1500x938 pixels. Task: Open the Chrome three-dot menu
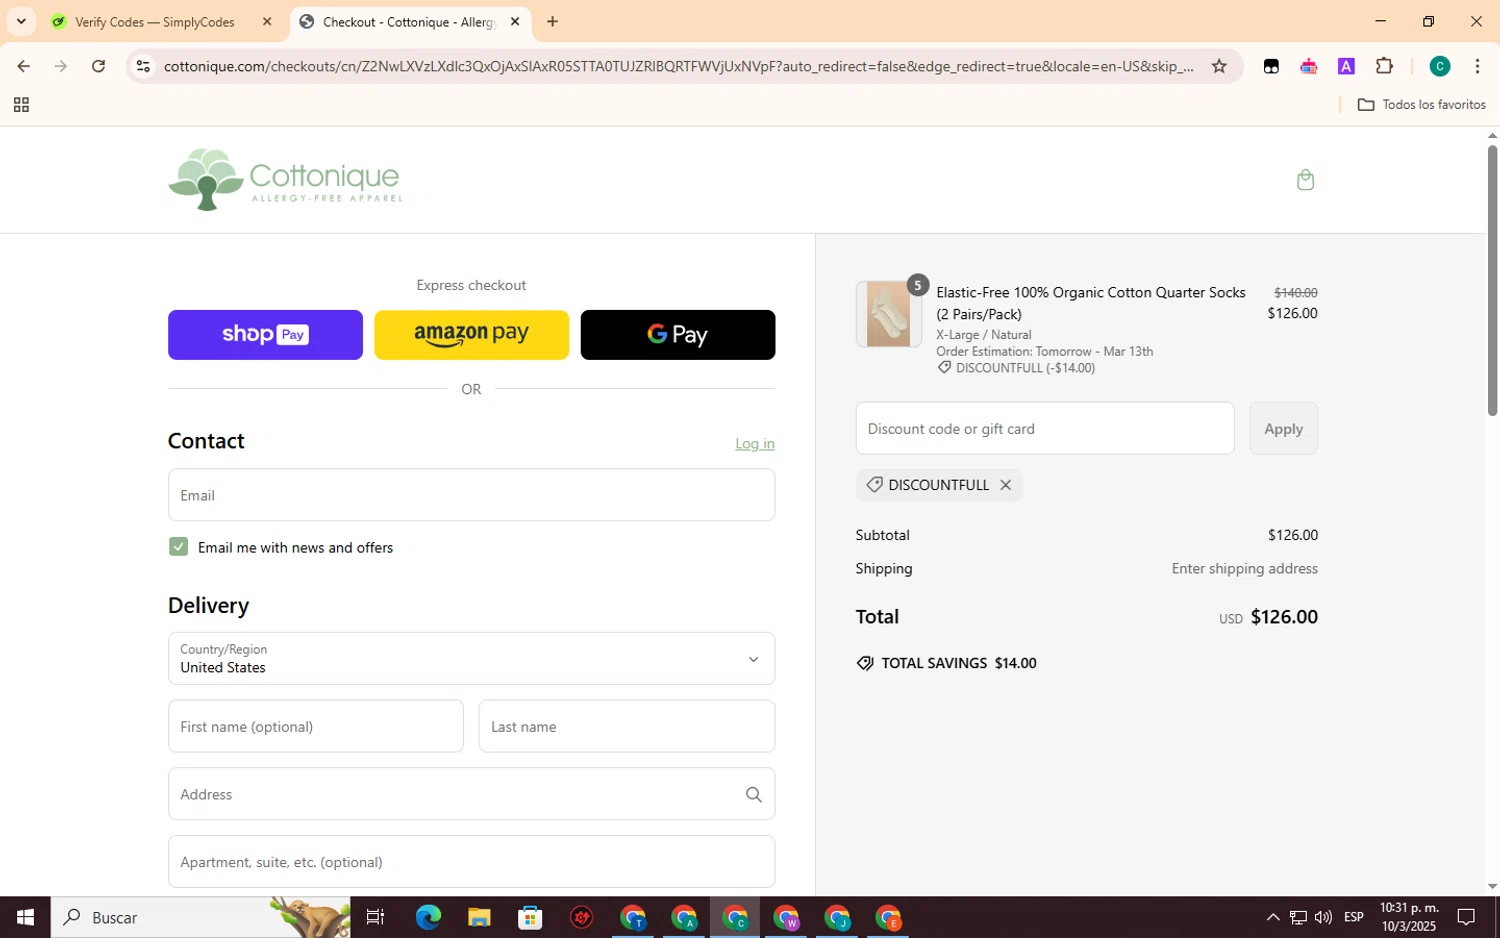(x=1477, y=66)
